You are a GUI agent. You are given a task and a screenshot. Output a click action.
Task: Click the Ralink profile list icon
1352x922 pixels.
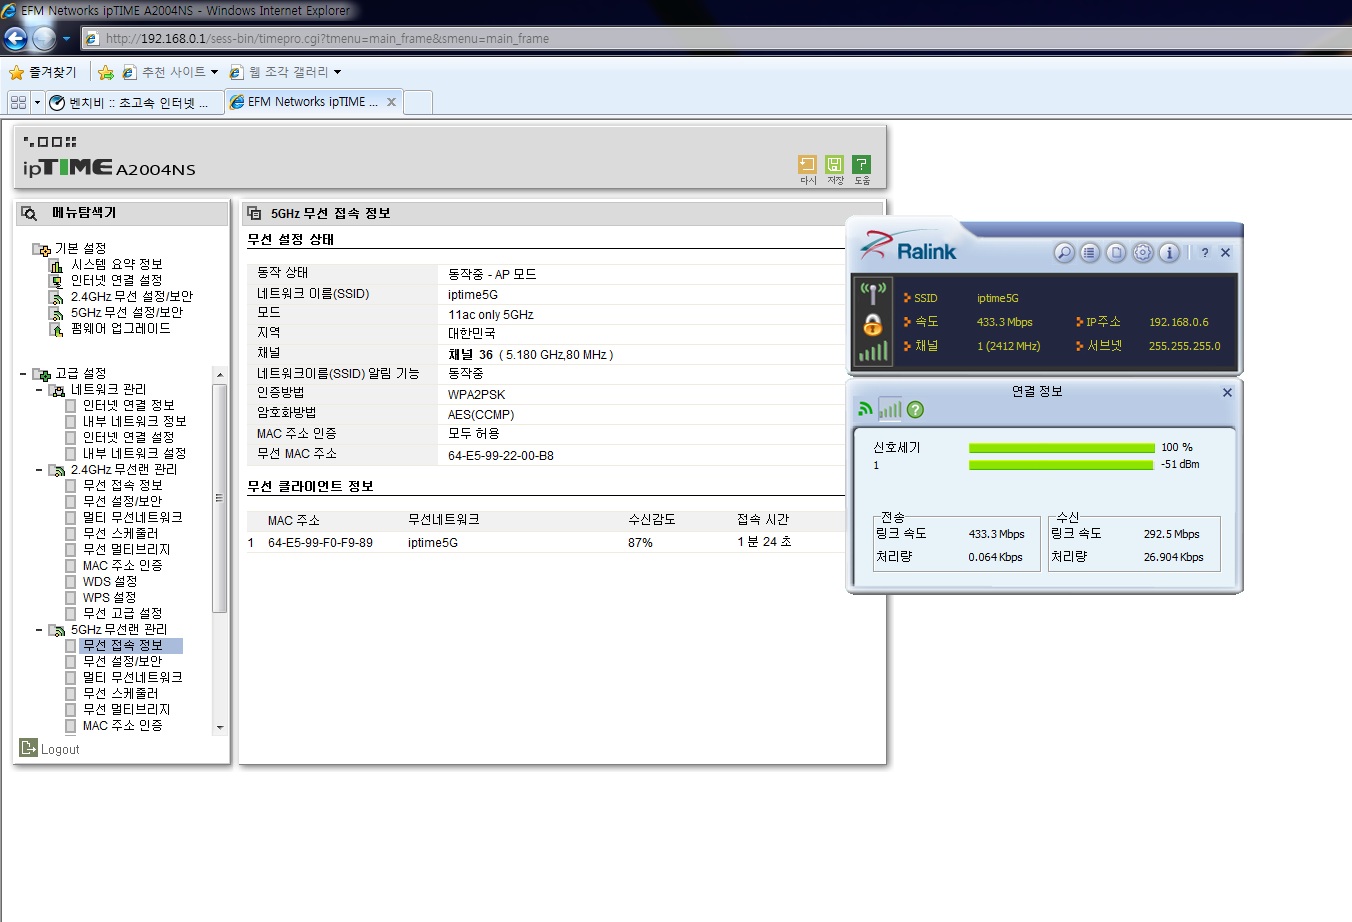click(1090, 253)
